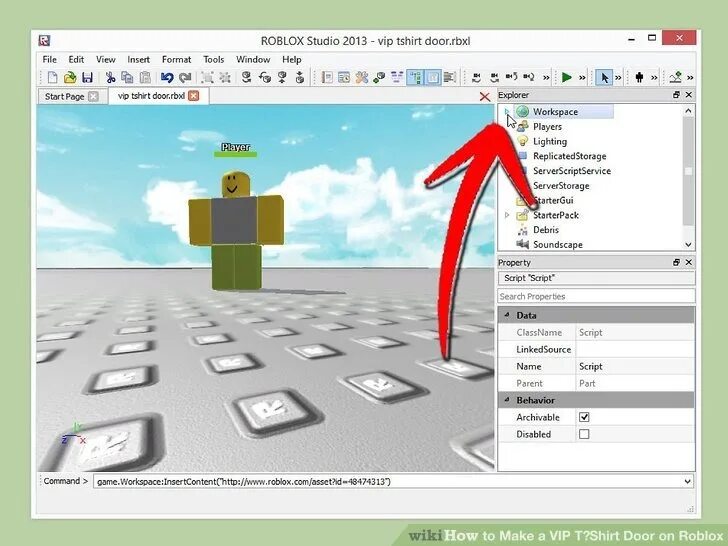
Task: Click the script performance bars icon
Action: click(x=449, y=78)
